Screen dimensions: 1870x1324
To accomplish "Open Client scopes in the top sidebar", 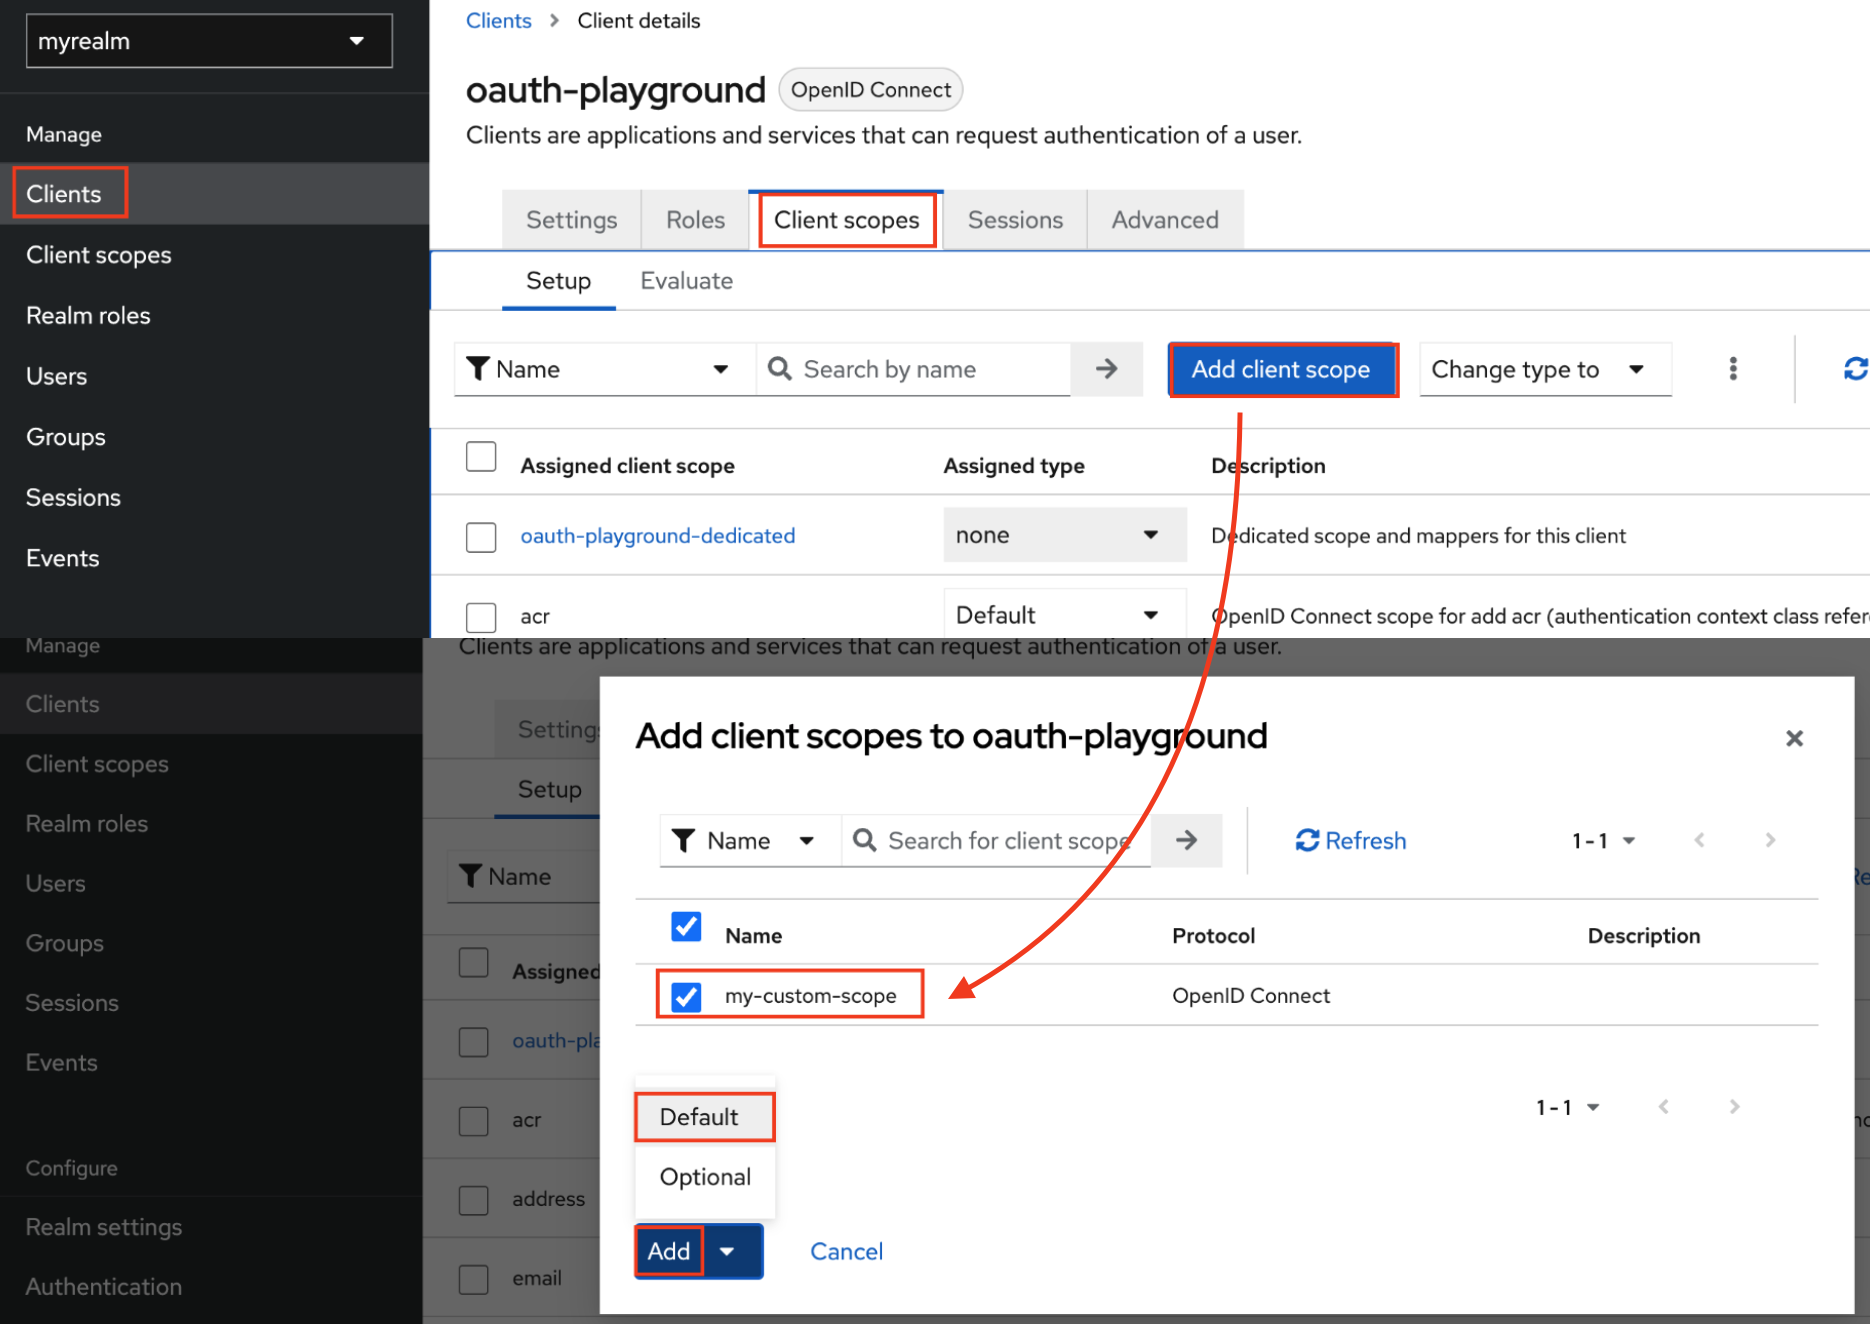I will (214, 255).
